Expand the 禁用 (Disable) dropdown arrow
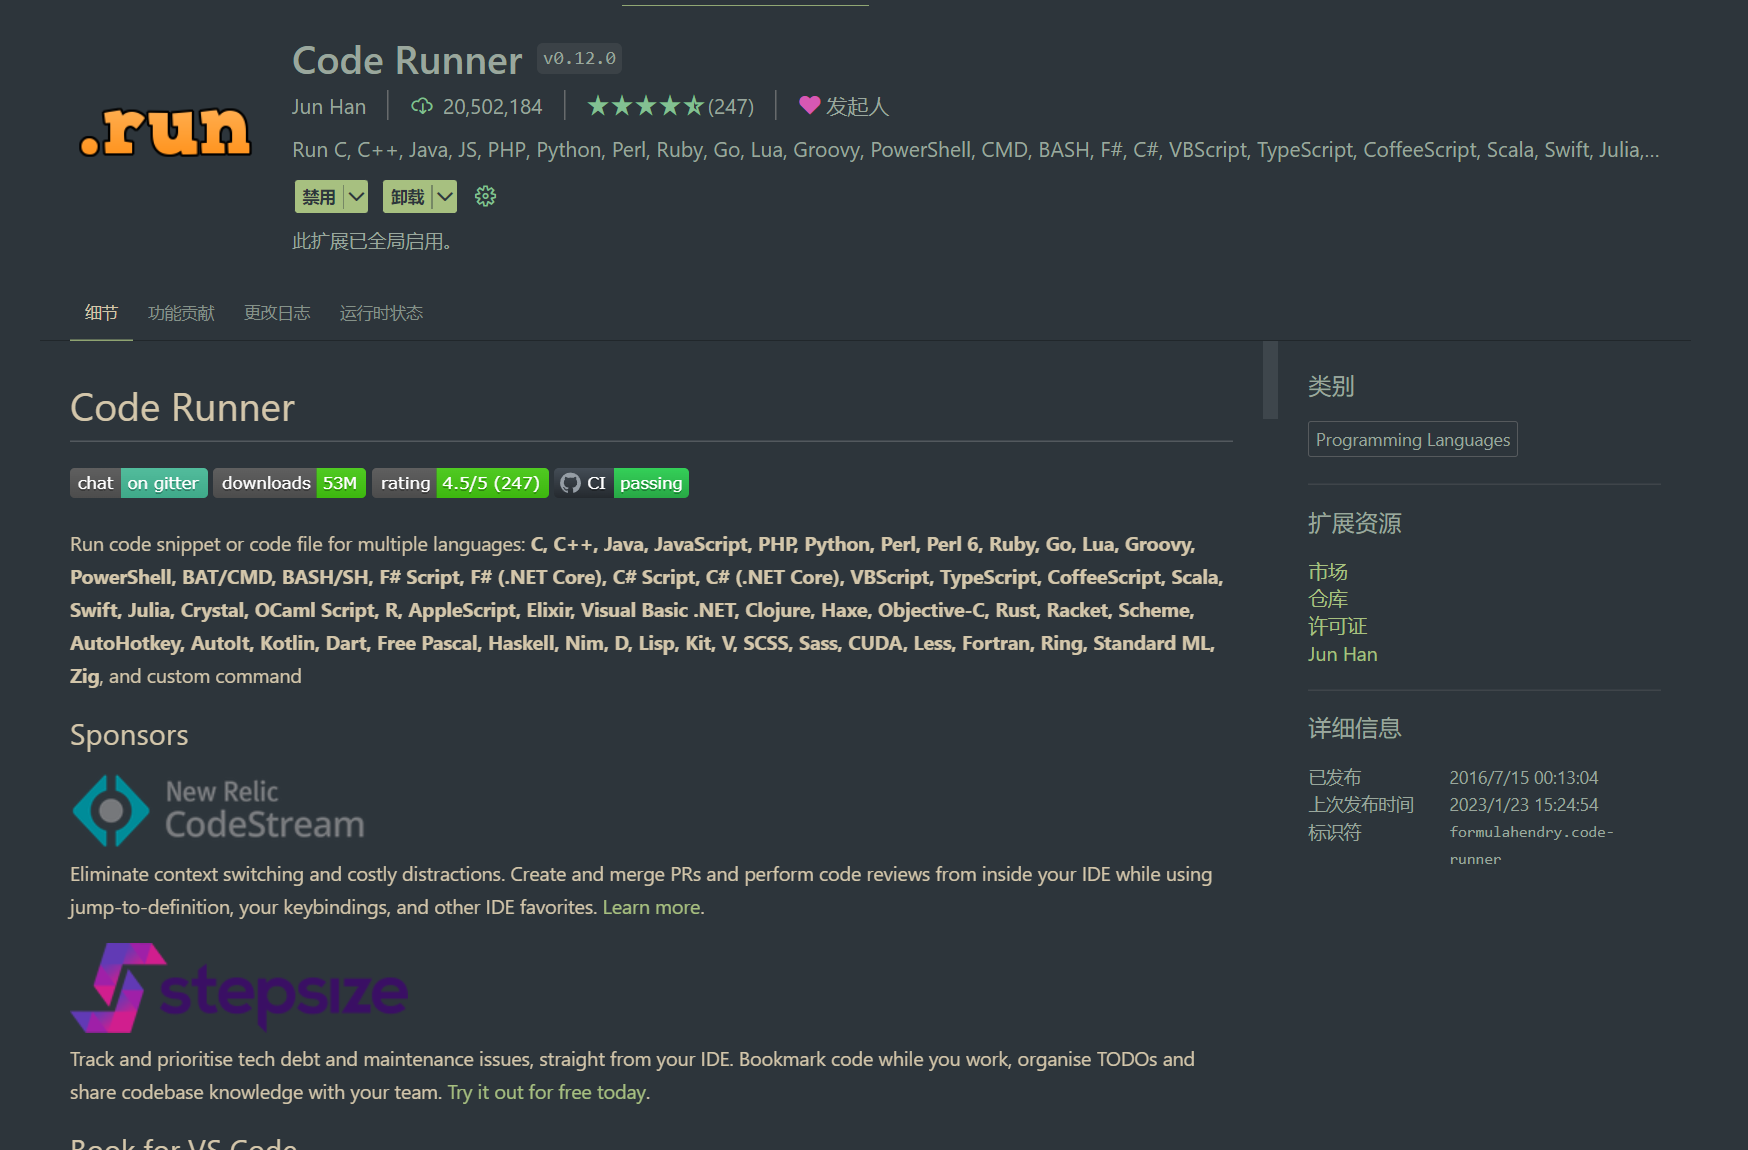Screen dimensions: 1748x1150 tap(356, 197)
